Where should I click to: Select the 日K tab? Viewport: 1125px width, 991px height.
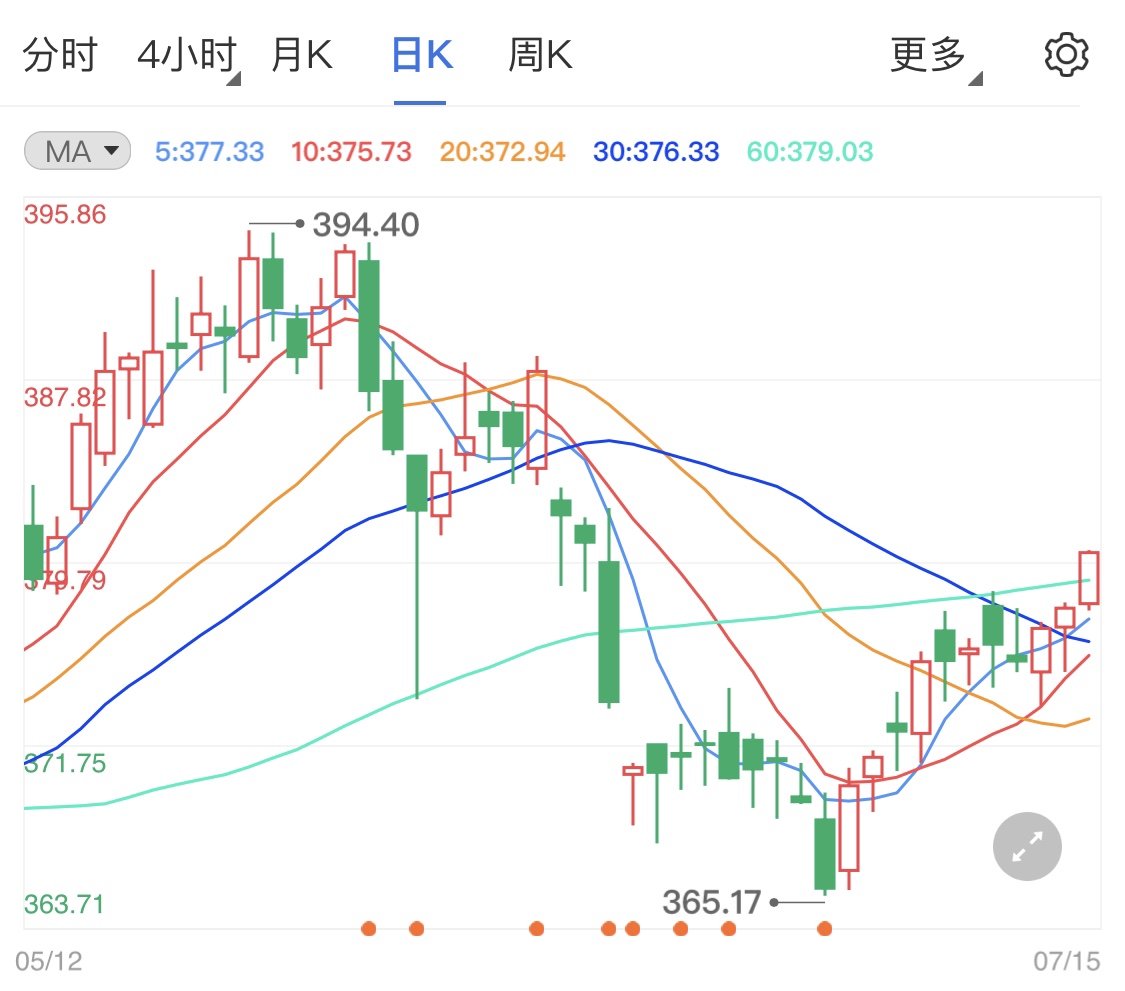pyautogui.click(x=423, y=55)
